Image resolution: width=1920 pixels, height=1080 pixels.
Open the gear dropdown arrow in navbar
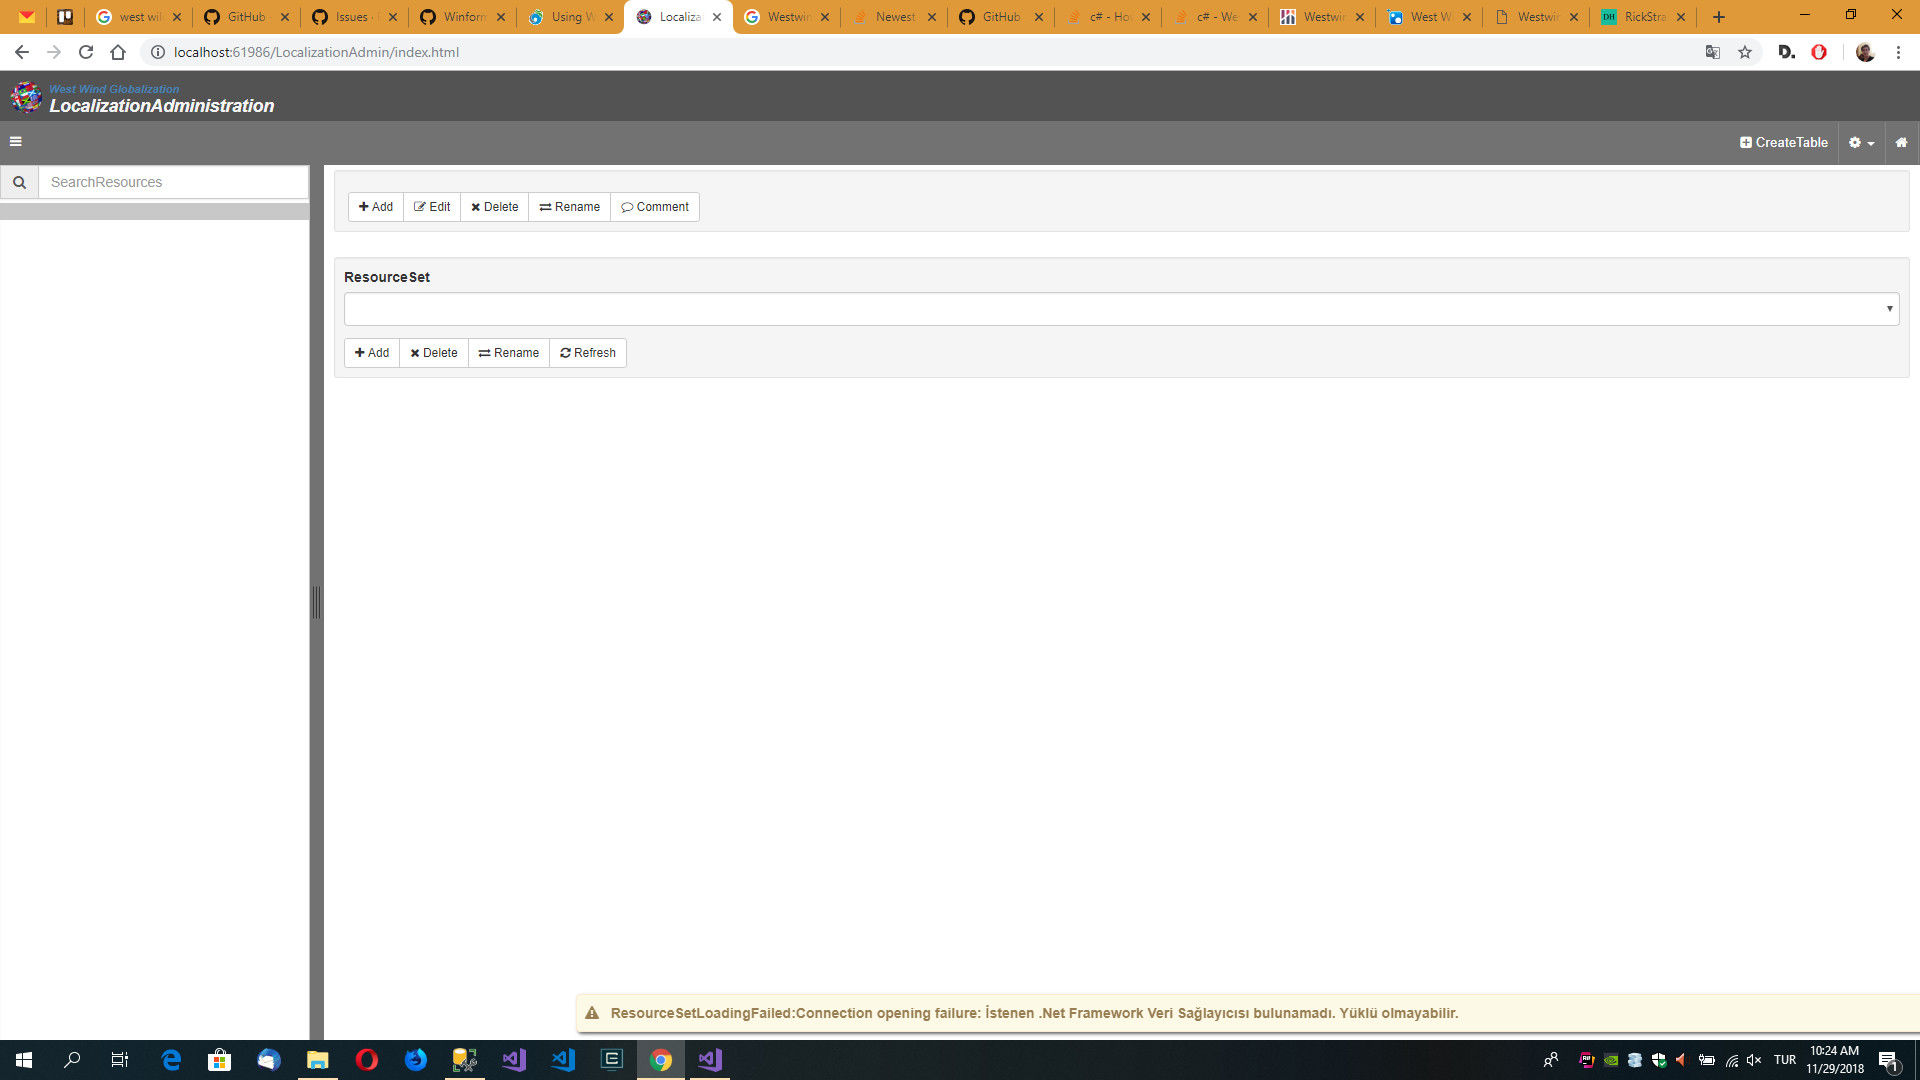(1869, 142)
